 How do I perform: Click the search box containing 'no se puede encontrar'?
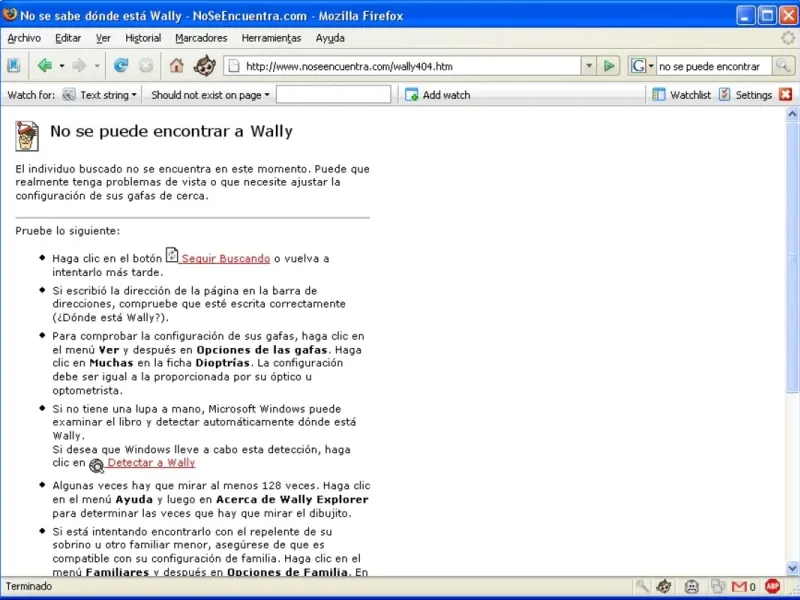tap(713, 66)
